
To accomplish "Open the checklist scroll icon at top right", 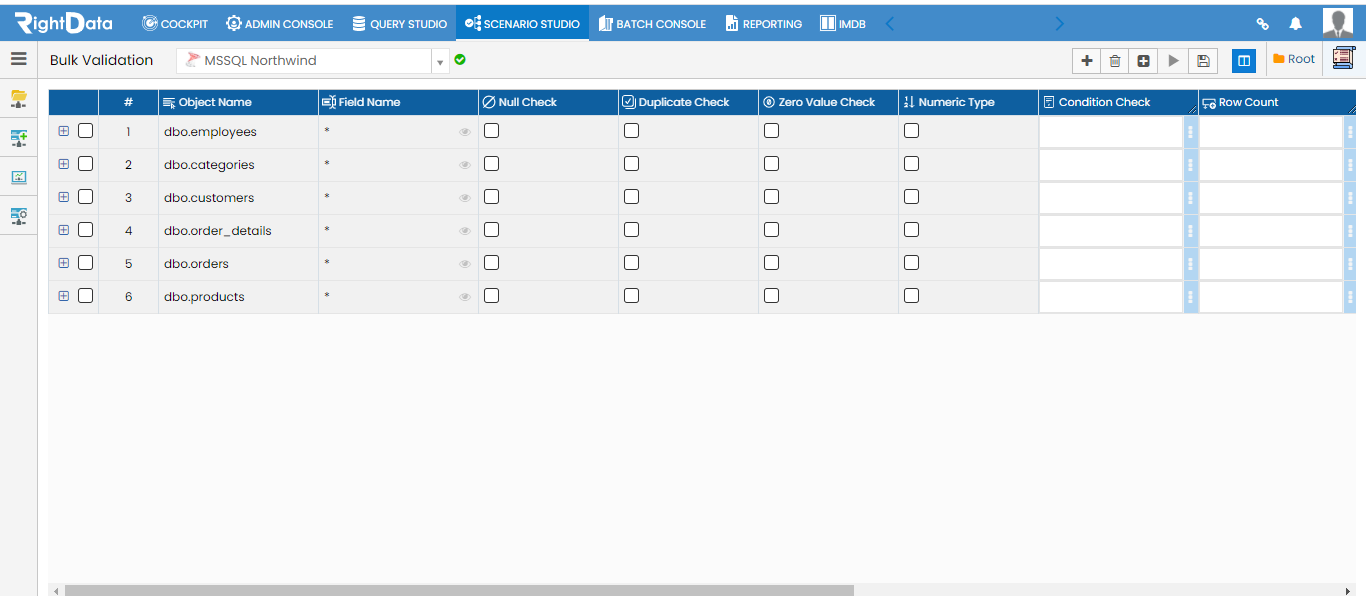I will [x=1343, y=59].
